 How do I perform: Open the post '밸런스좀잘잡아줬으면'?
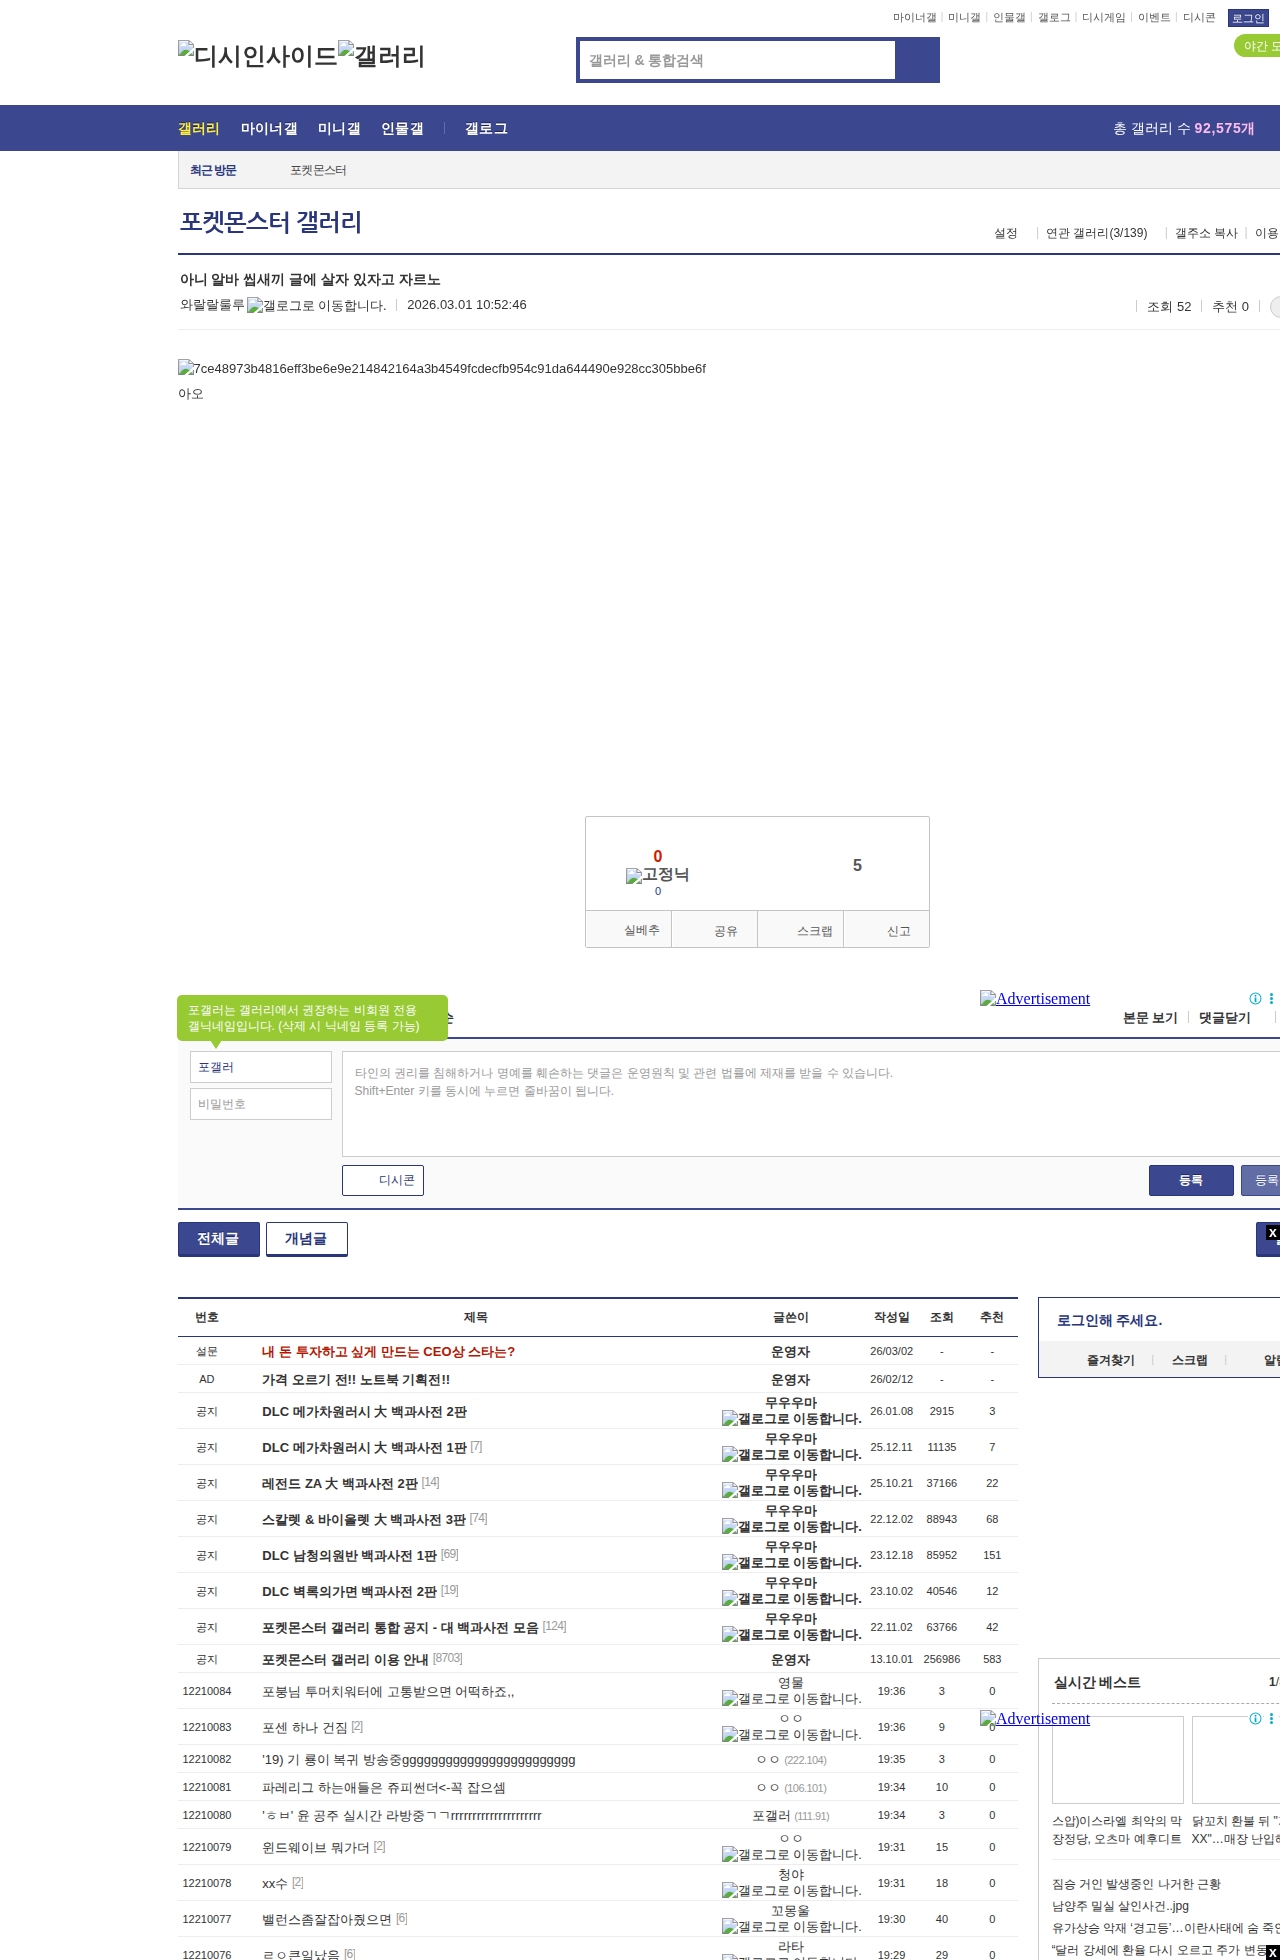(327, 1920)
